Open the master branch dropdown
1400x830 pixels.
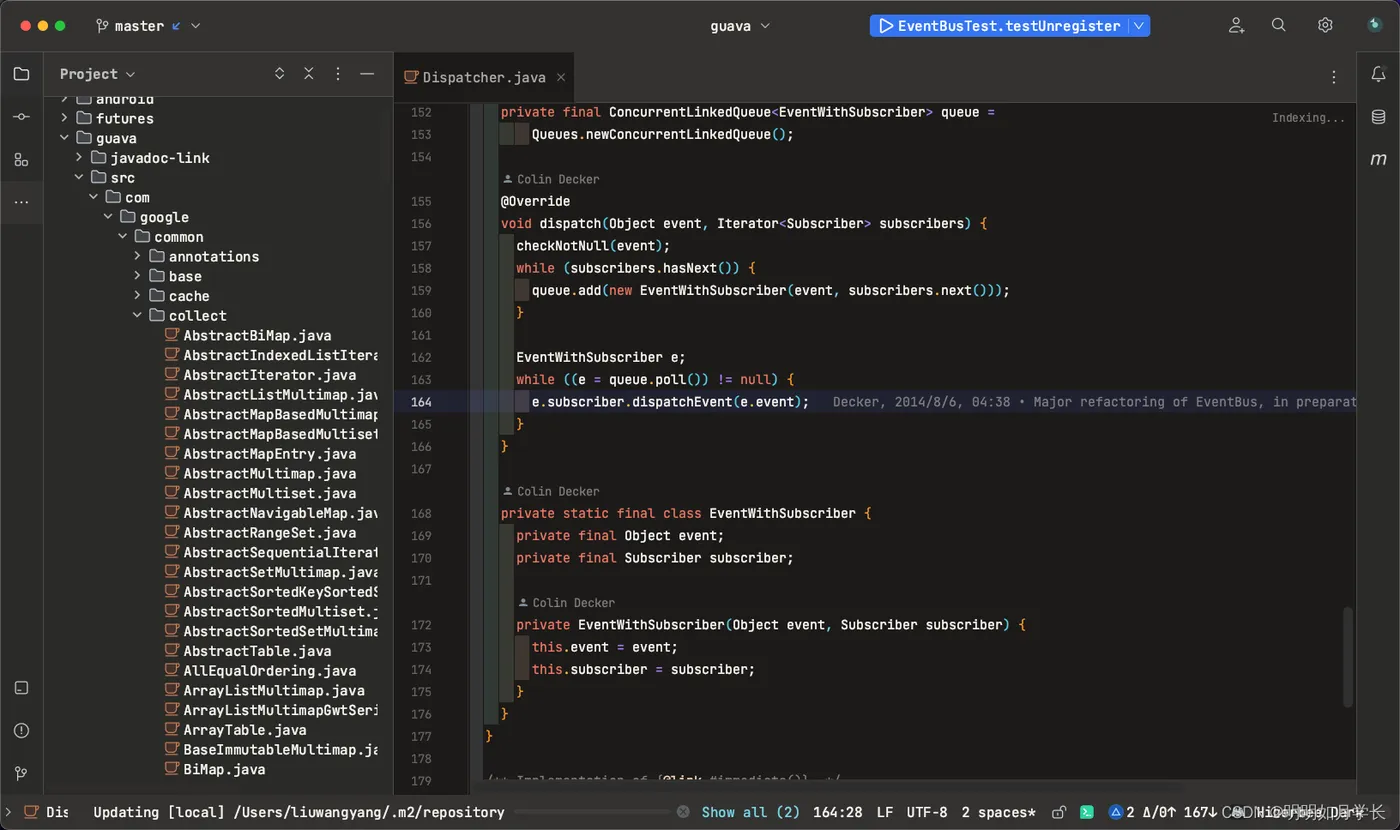pyautogui.click(x=148, y=26)
